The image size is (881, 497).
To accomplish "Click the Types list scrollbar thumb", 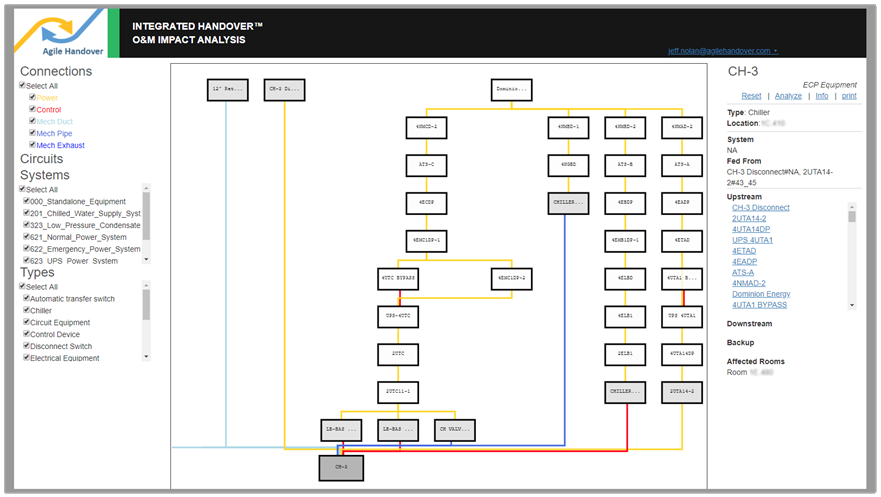I will coord(146,304).
